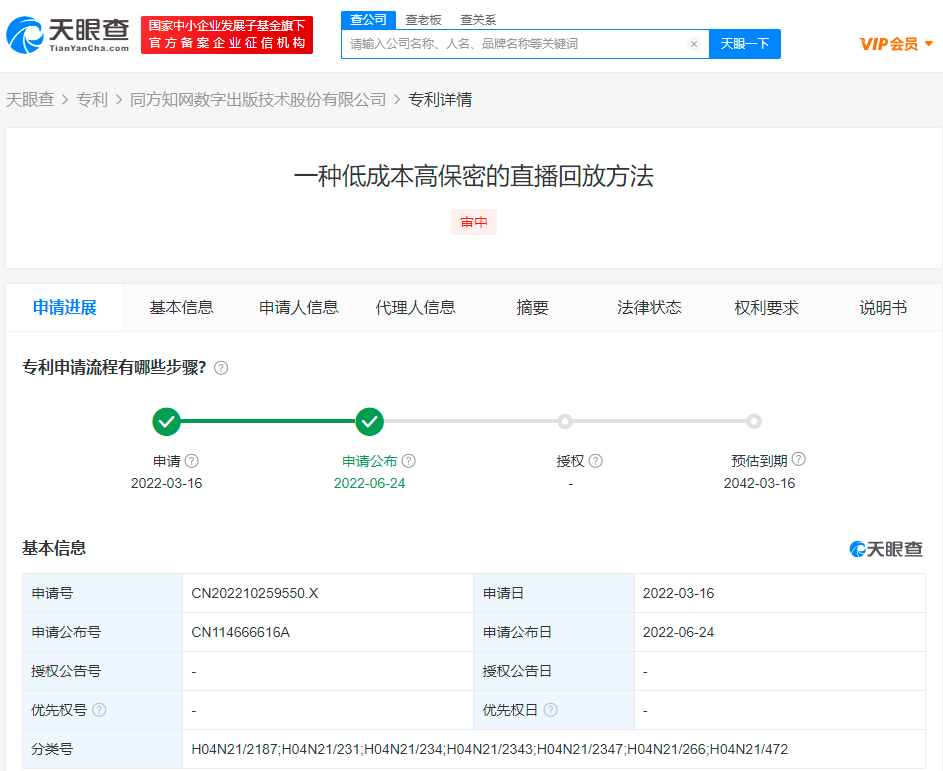Click the TianYanCha logo at top left
This screenshot has height=771, width=943.
67,35
